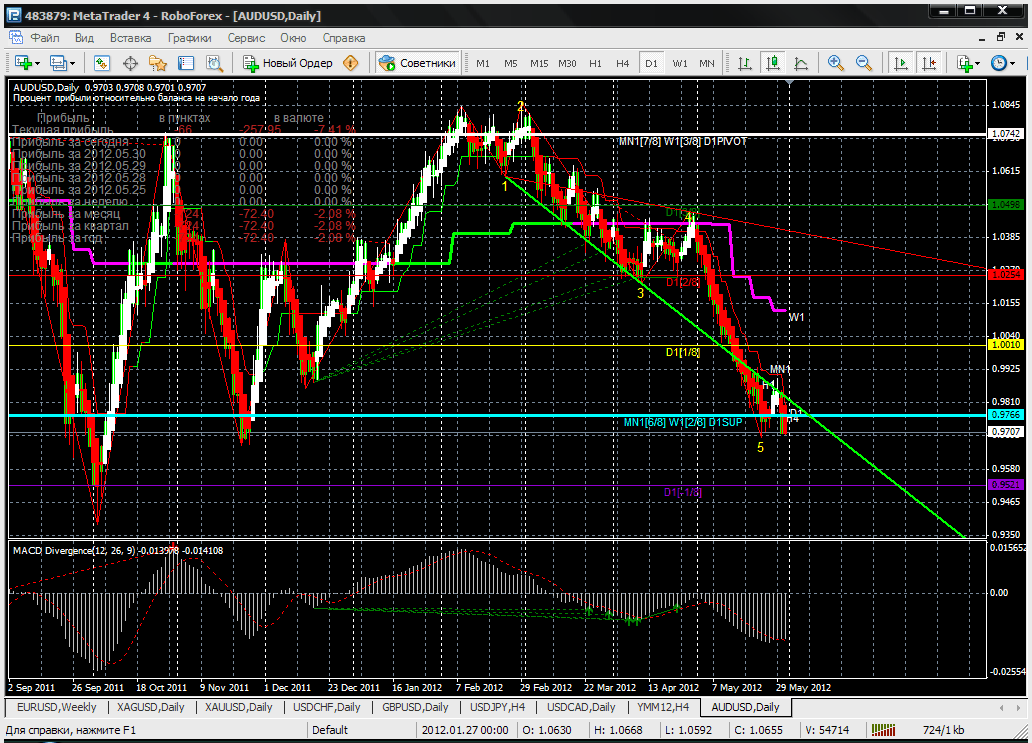Select the H1 timeframe
Viewport: 1032px width, 743px height.
click(596, 63)
